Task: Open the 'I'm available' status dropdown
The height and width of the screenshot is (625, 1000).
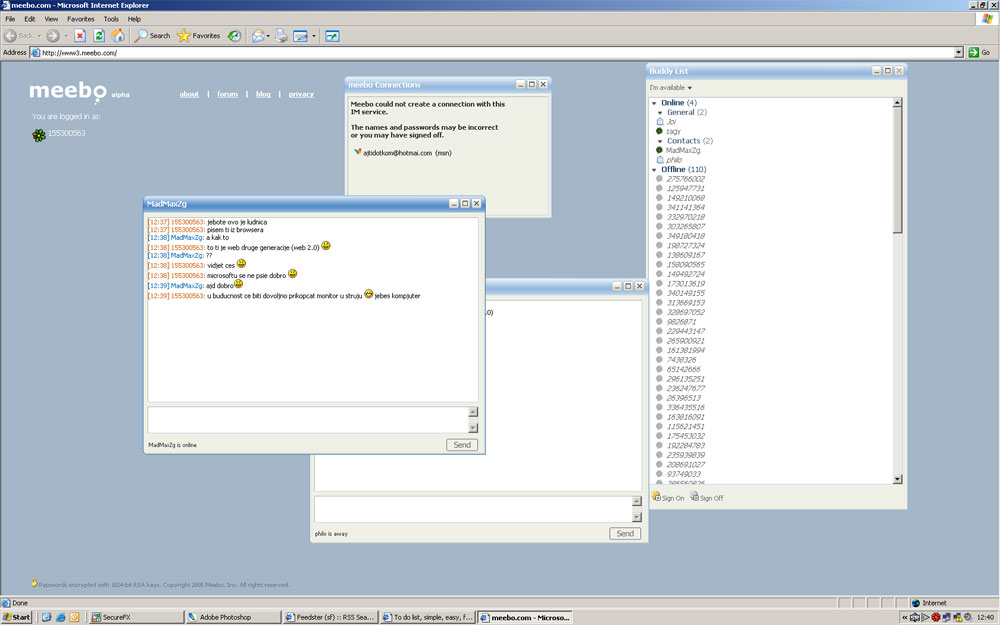Action: click(670, 88)
